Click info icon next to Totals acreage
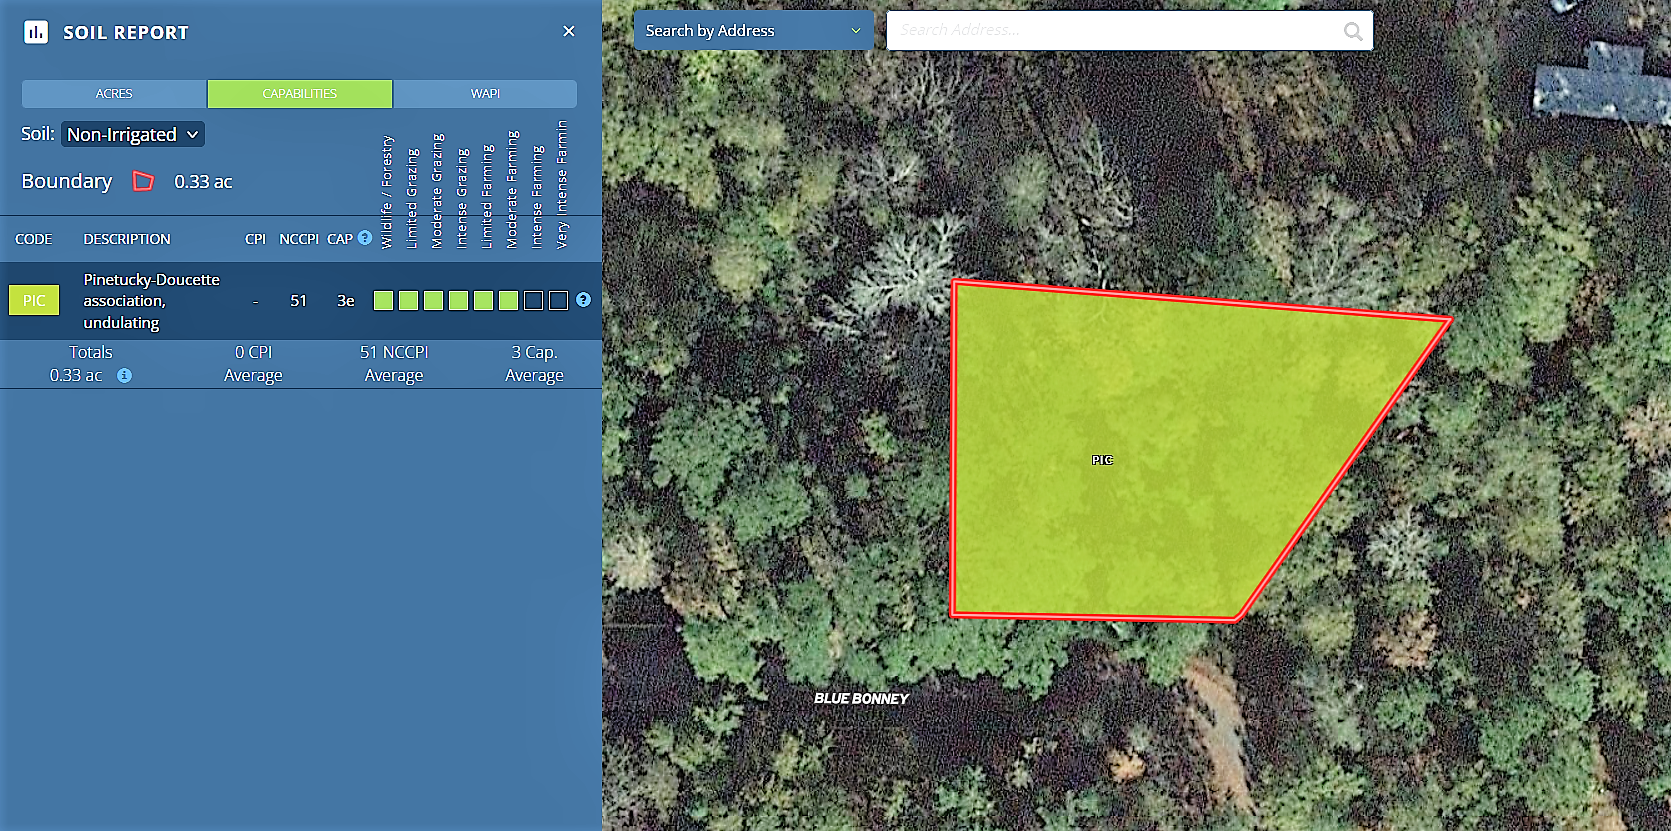Image resolution: width=1671 pixels, height=831 pixels. click(124, 376)
